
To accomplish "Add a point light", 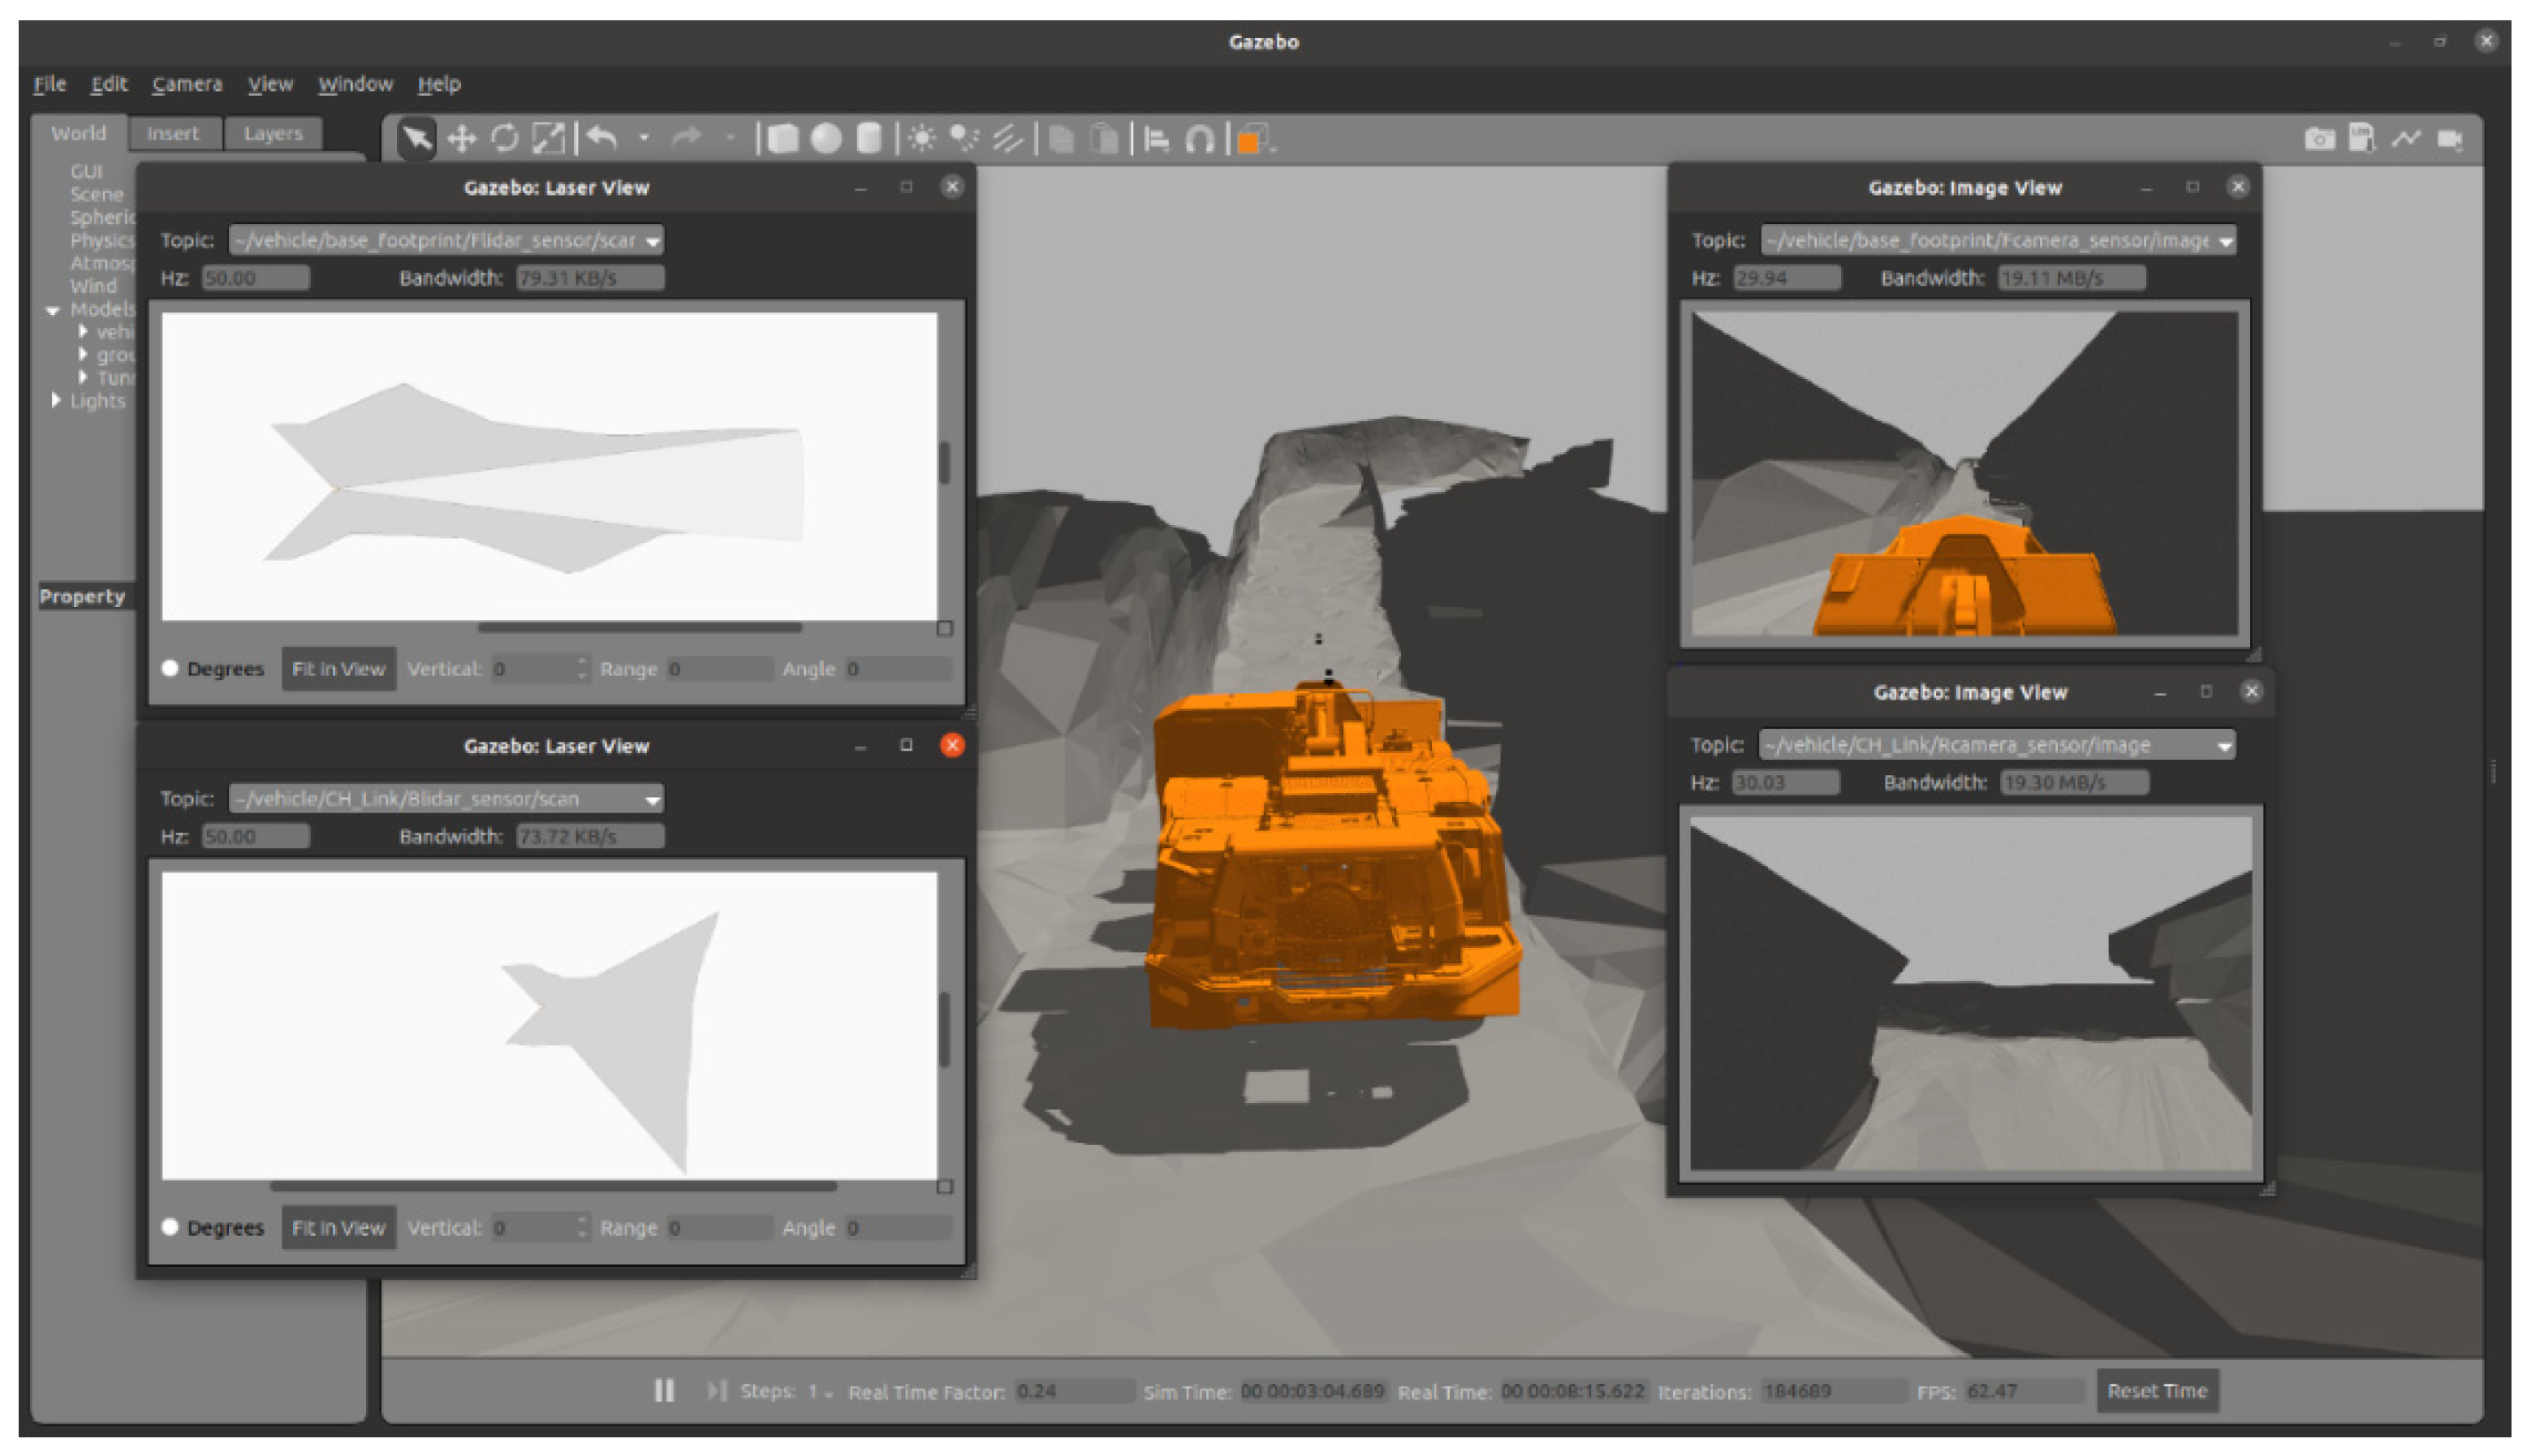I will click(921, 138).
